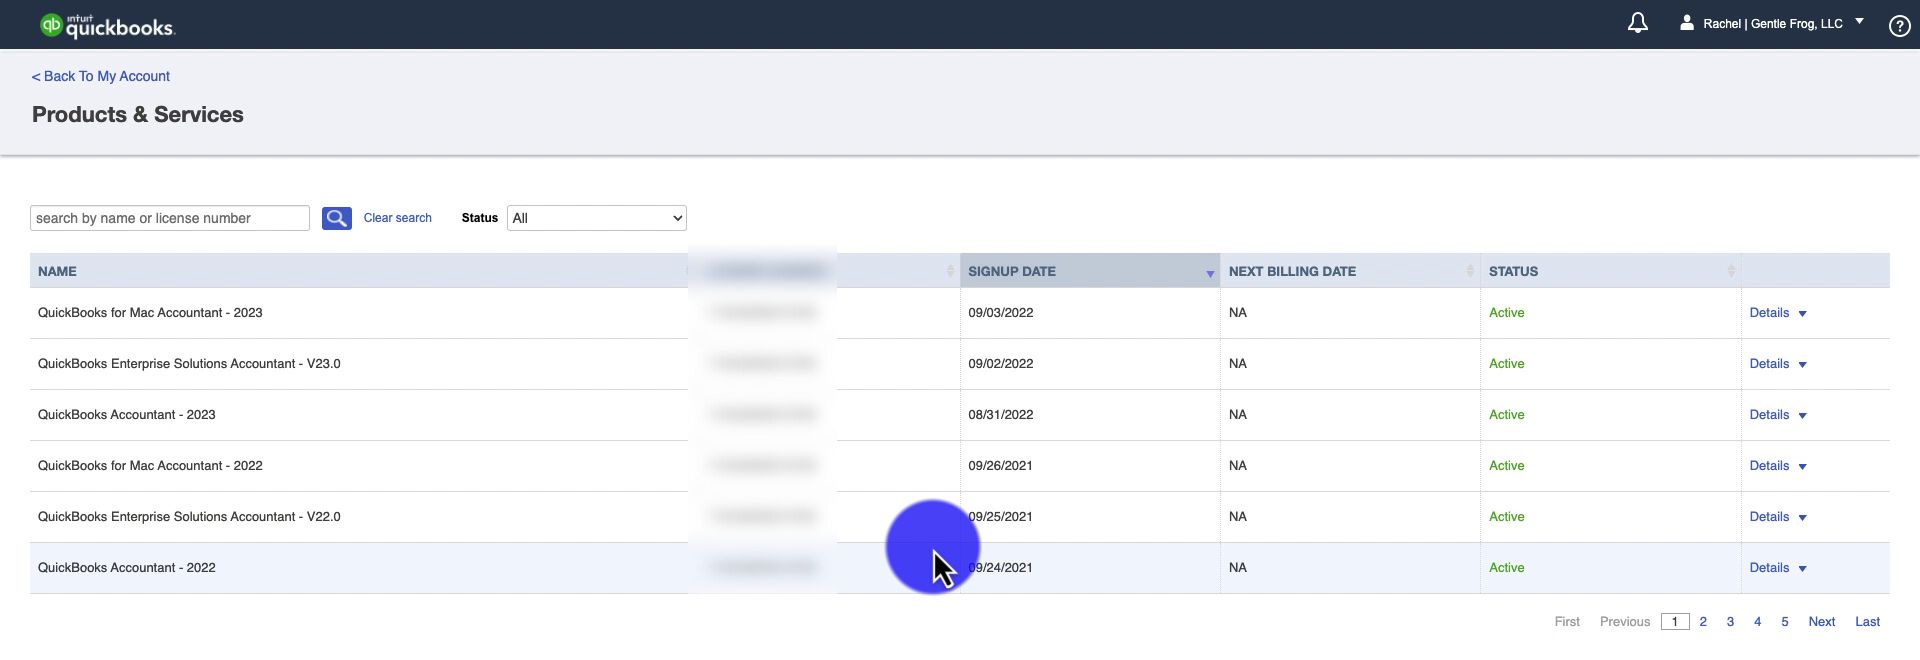Screen dimensions: 1920x660
Task: Click signup date 09/03/2022
Action: tap(1000, 313)
